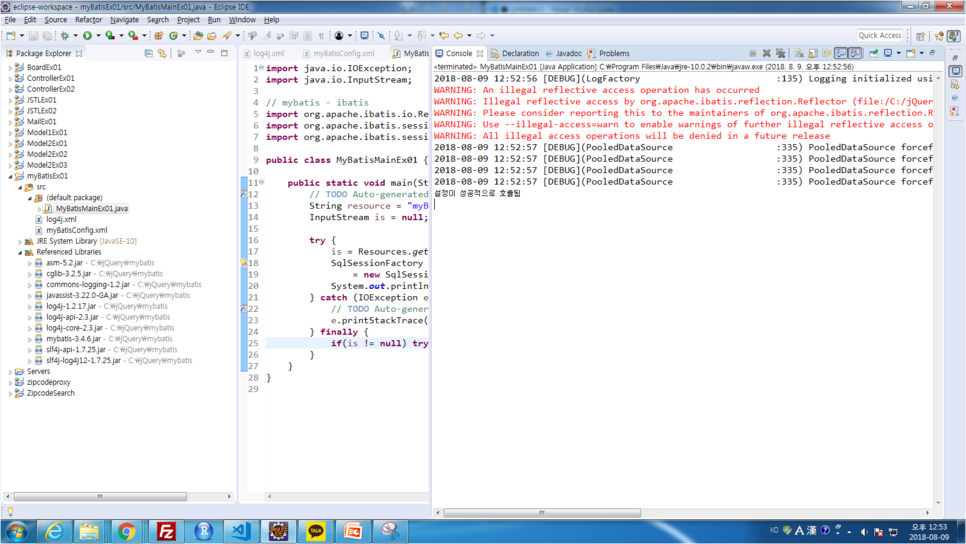Open Package Explorer View Menu triangle
This screenshot has width=966, height=544.
198,53
